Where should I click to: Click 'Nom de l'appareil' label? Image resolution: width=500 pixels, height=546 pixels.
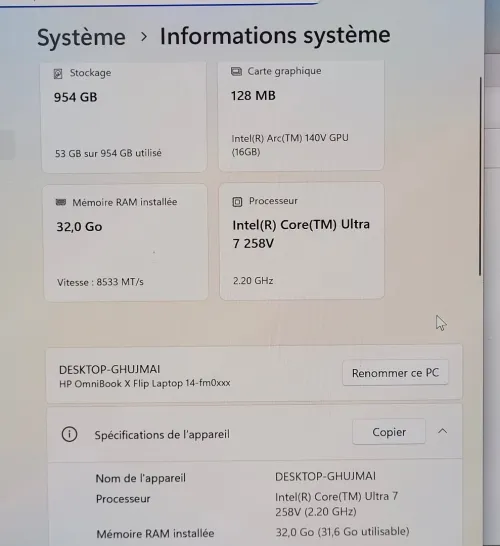pos(141,478)
